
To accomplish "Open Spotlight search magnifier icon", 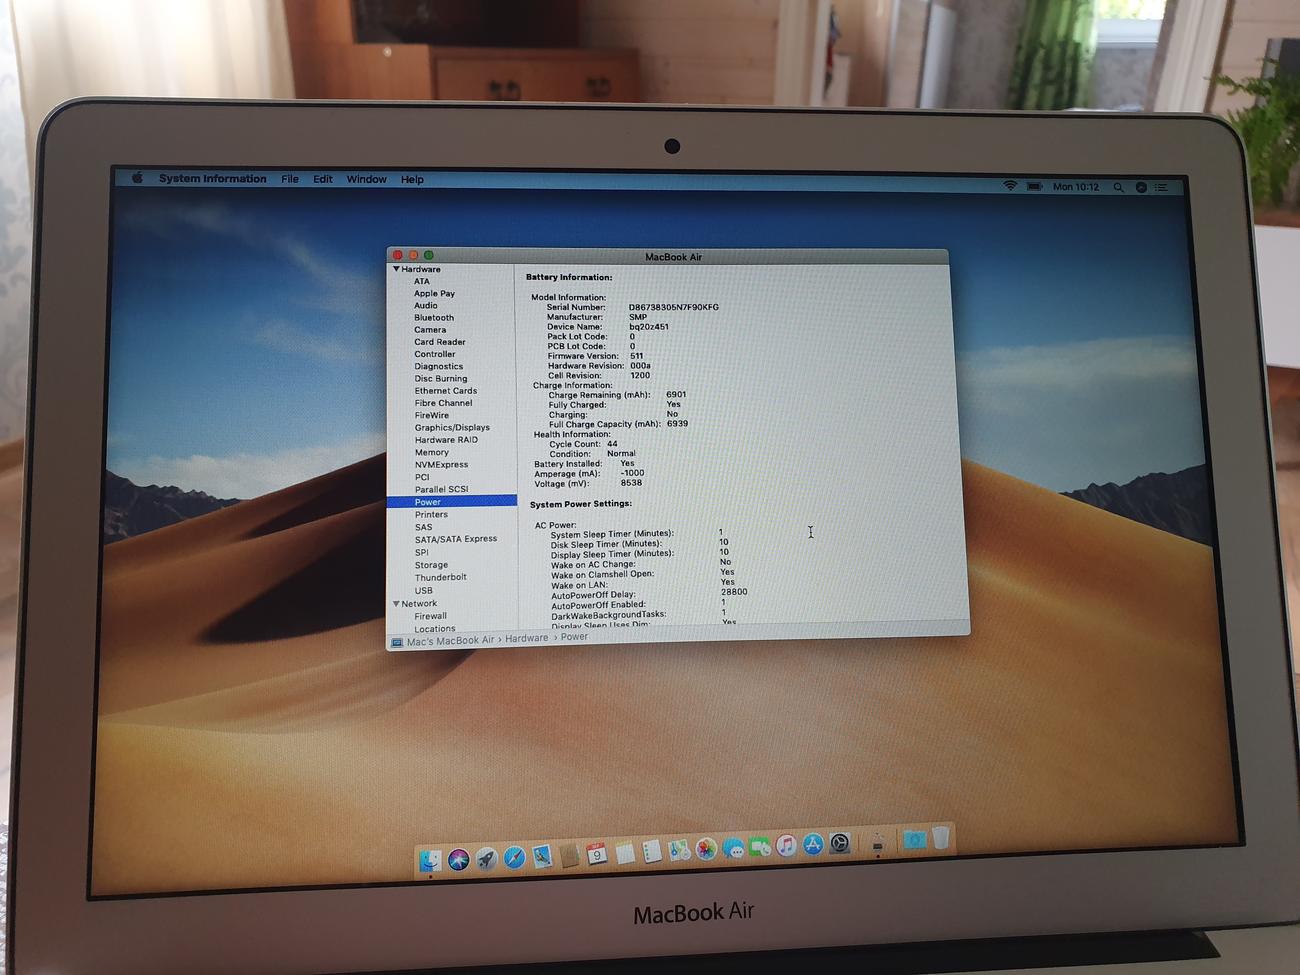I will pos(1118,187).
